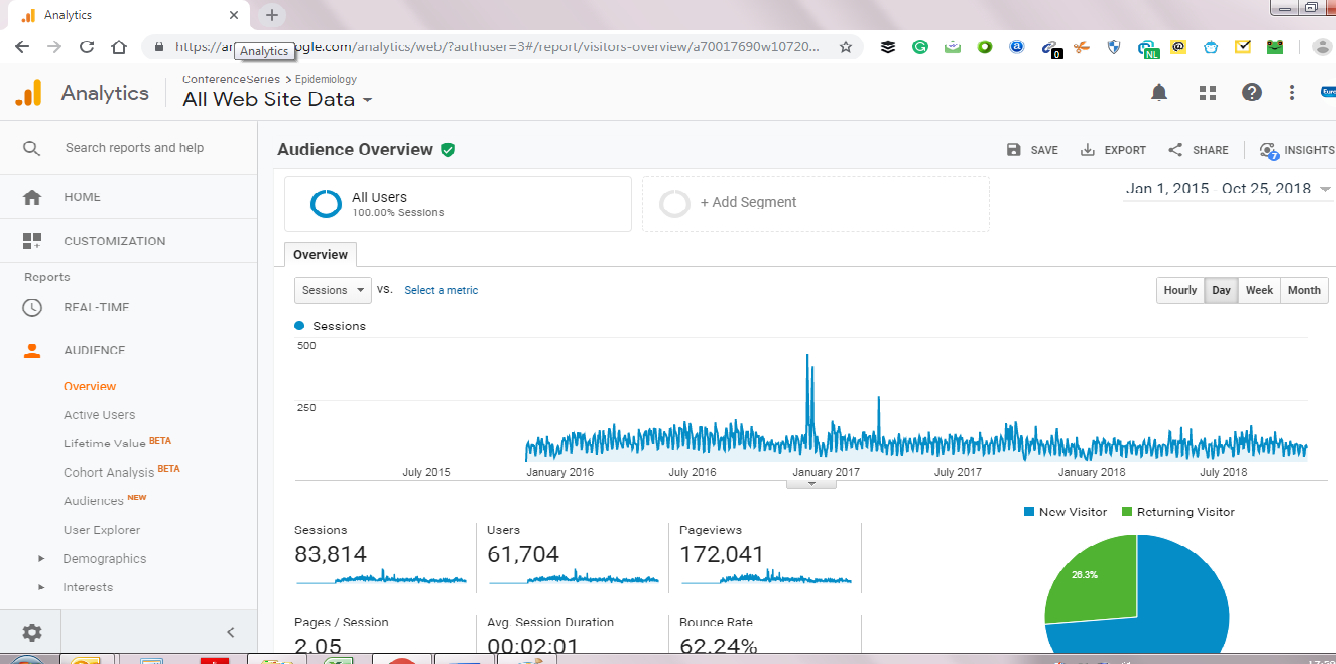Open the blue shield extension icon
This screenshot has height=664, width=1336.
pos(1114,47)
